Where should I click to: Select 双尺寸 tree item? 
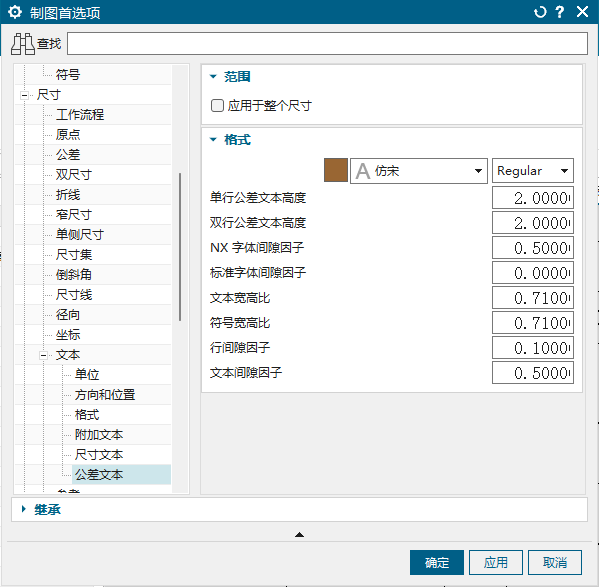(73, 175)
